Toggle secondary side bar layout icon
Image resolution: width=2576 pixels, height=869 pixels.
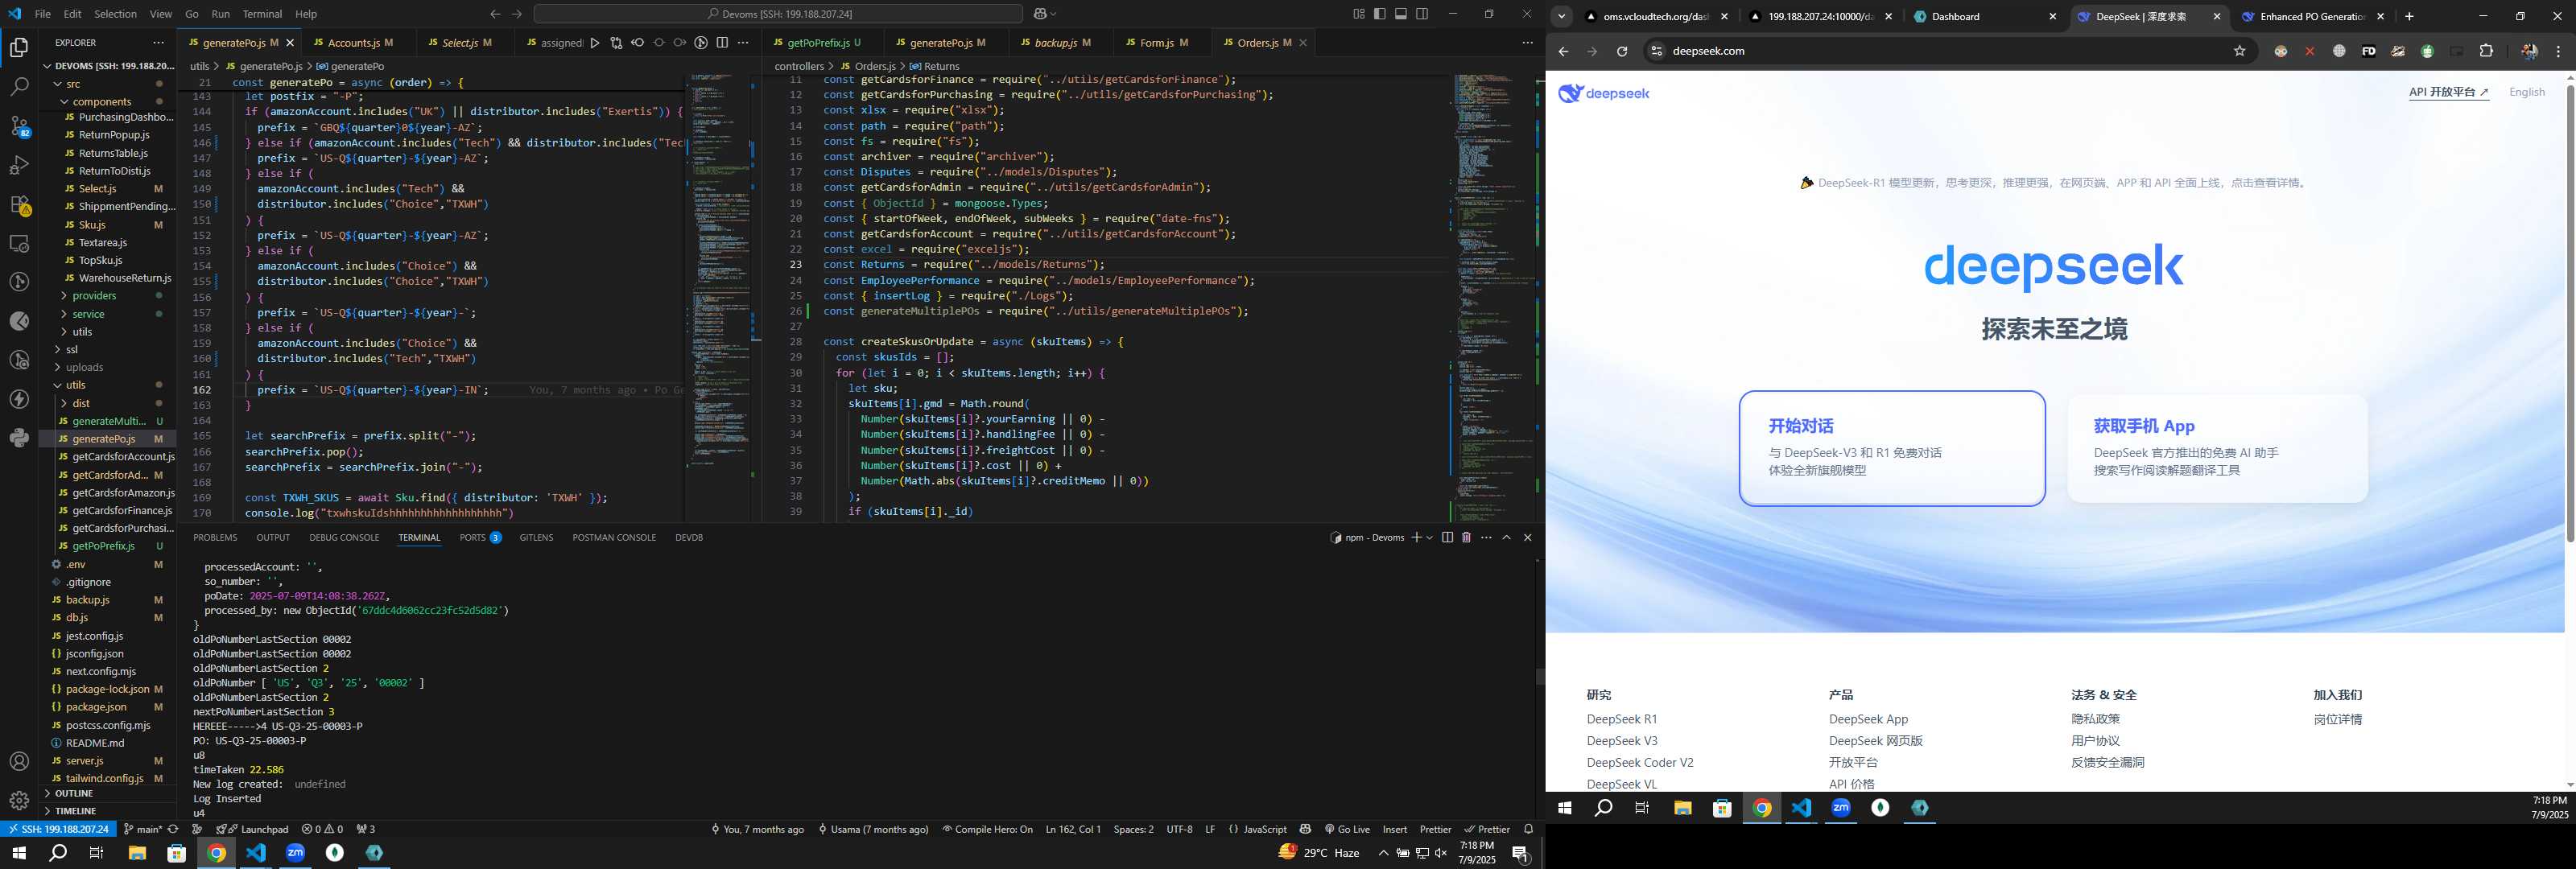[x=1422, y=14]
